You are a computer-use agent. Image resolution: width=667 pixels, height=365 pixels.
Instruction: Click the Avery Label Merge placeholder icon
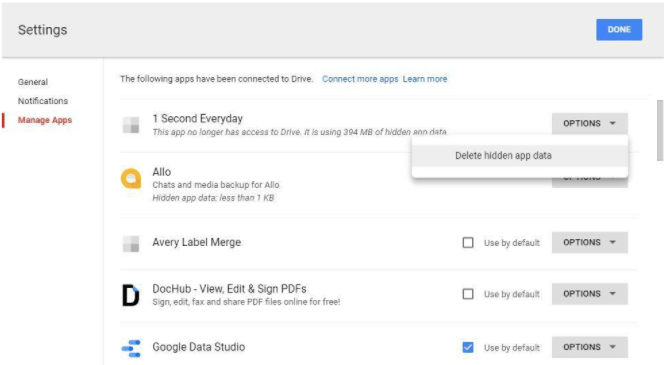tap(131, 244)
